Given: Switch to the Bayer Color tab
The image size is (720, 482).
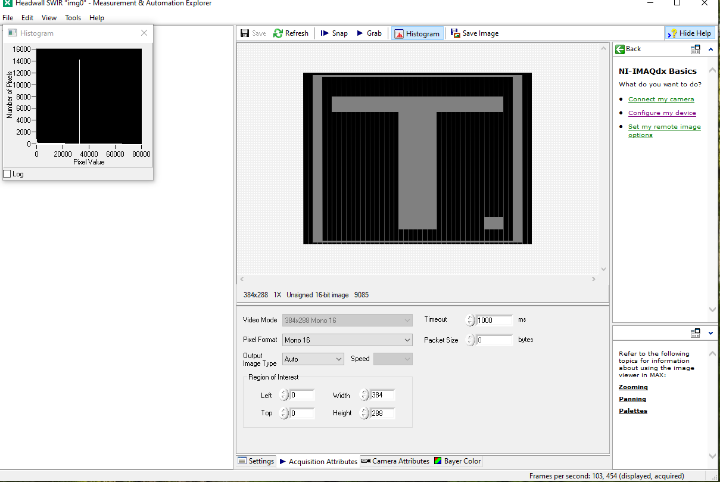Looking at the screenshot, I should tap(457, 461).
